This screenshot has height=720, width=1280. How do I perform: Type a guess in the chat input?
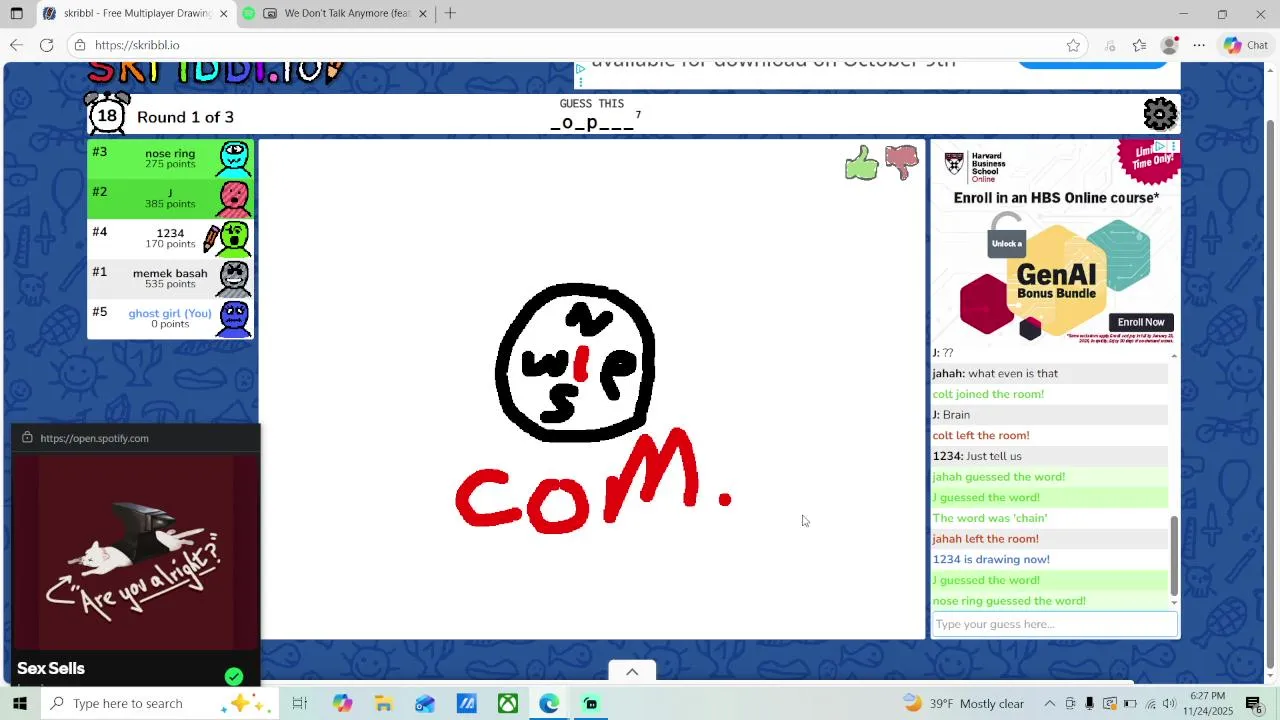point(1054,624)
